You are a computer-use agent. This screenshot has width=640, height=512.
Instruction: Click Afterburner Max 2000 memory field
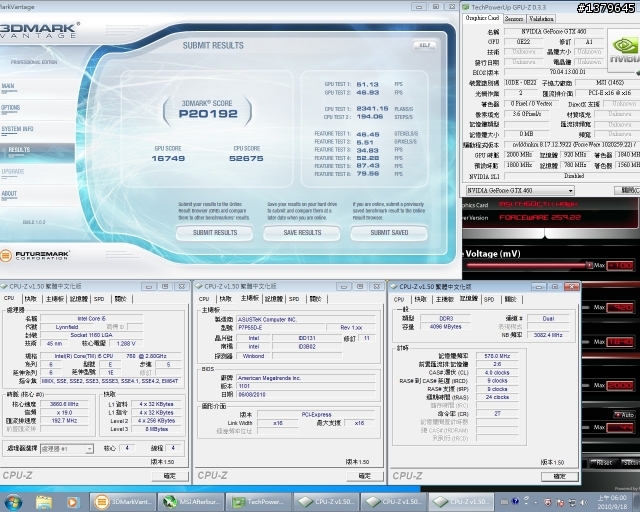(620, 385)
